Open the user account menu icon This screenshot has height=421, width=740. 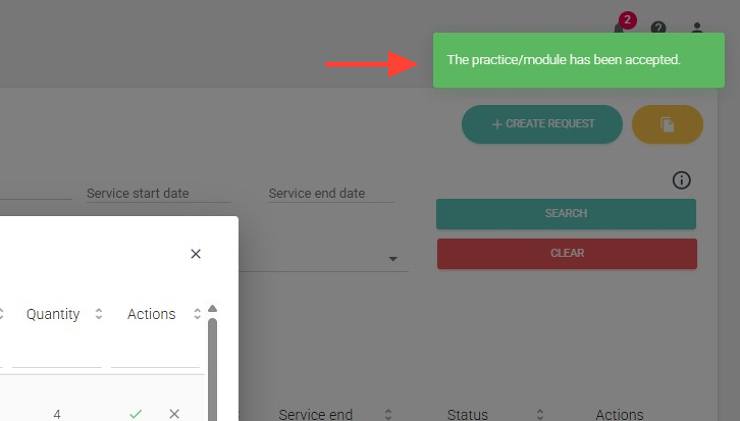click(697, 28)
